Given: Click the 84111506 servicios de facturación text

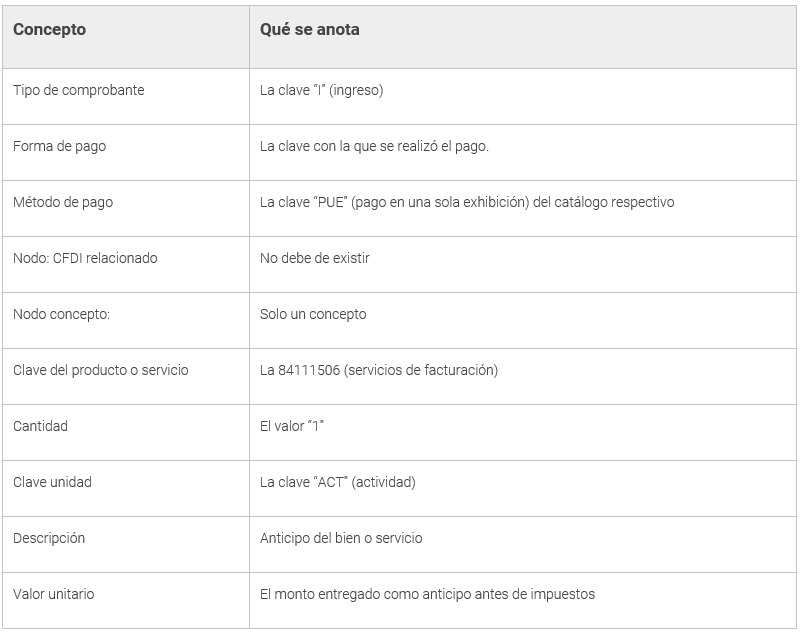Looking at the screenshot, I should (379, 370).
